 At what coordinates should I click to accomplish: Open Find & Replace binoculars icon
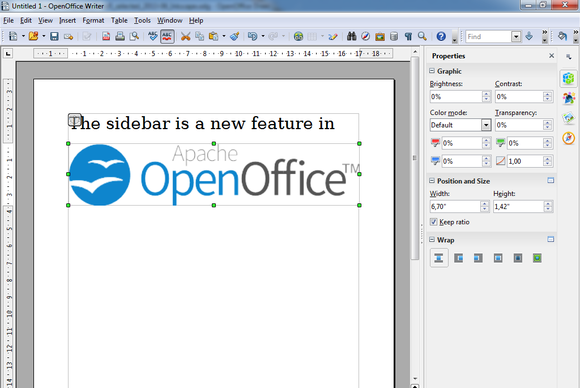(351, 36)
